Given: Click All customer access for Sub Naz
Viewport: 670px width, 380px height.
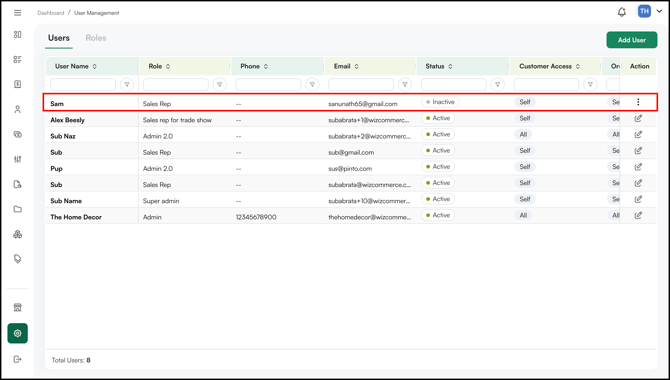Looking at the screenshot, I should pyautogui.click(x=523, y=135).
